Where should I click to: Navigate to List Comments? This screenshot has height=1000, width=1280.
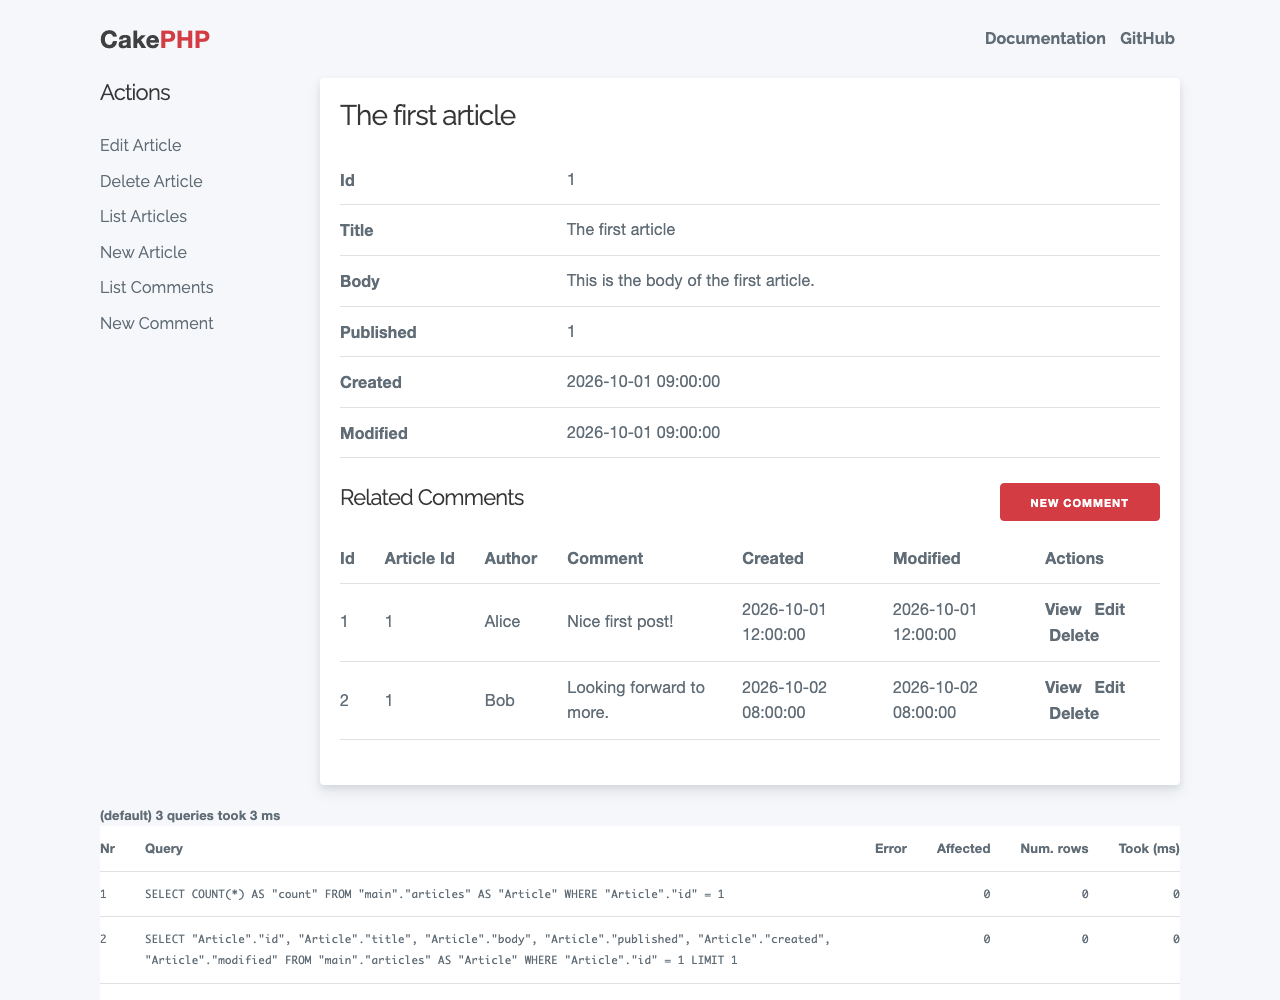coord(157,287)
